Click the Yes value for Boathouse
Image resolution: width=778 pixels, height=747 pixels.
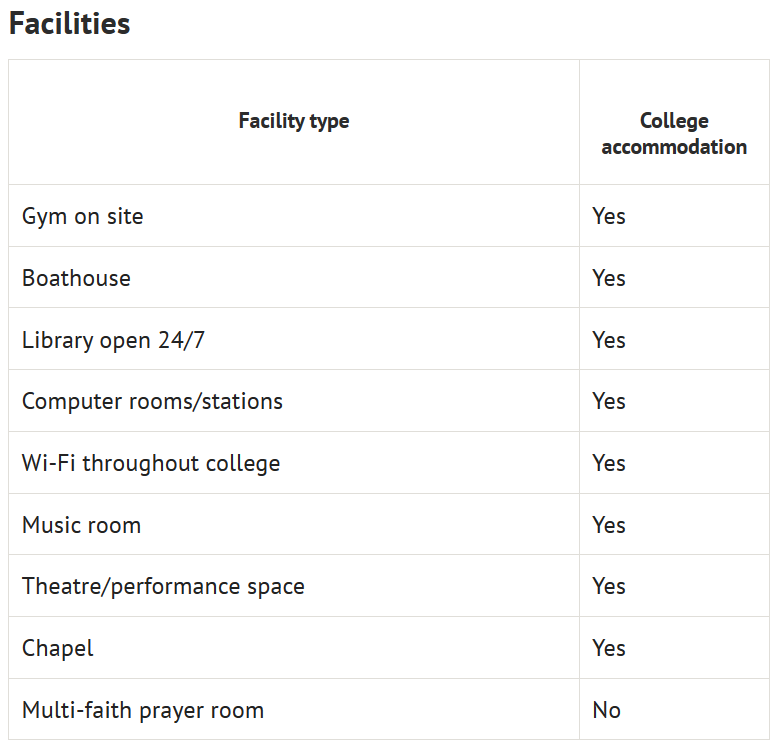click(x=609, y=278)
